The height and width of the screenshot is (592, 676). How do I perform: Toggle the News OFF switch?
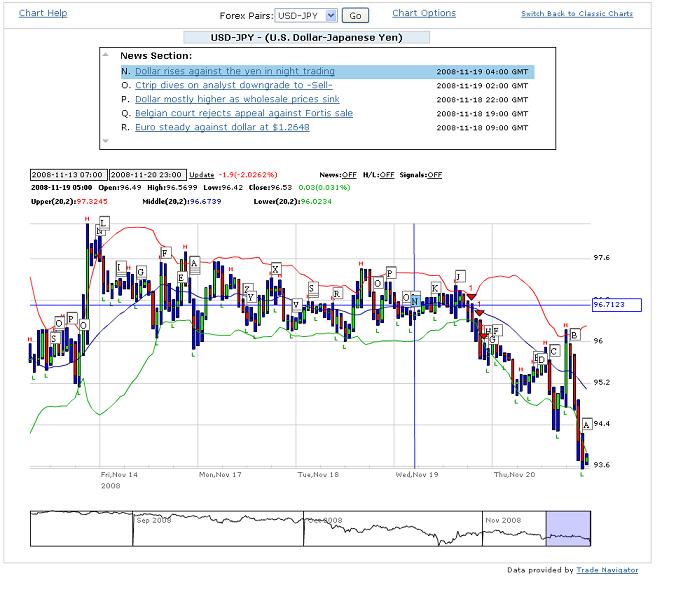coord(349,174)
